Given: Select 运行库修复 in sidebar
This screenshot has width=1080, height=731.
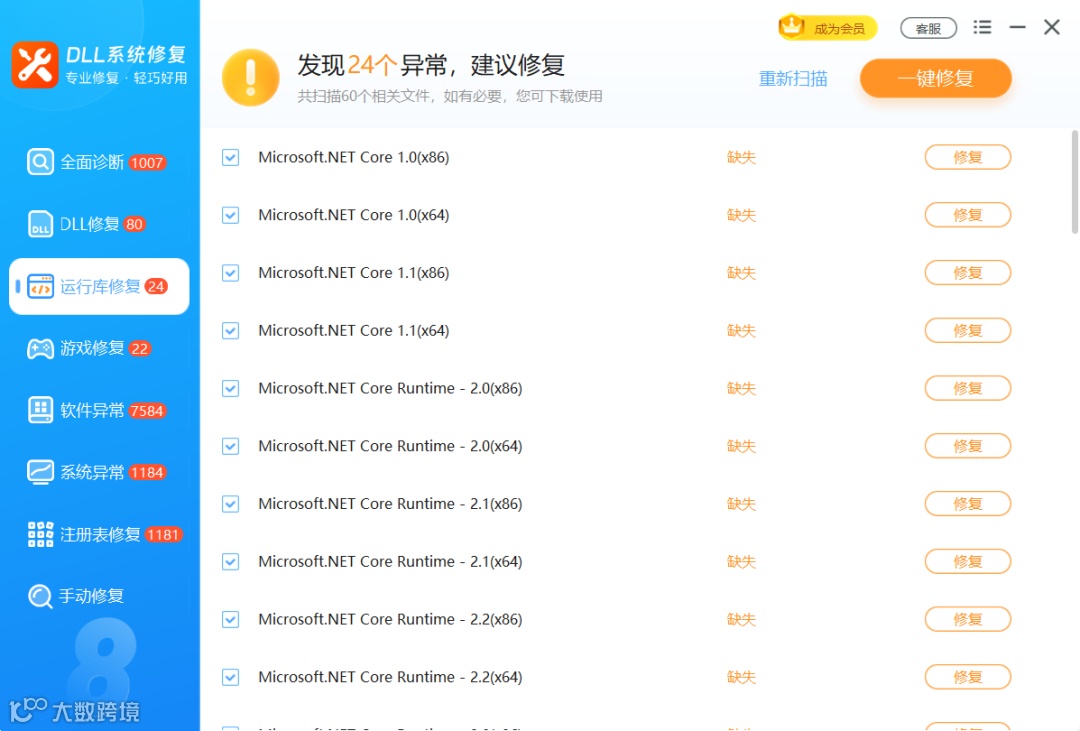Looking at the screenshot, I should tap(99, 286).
